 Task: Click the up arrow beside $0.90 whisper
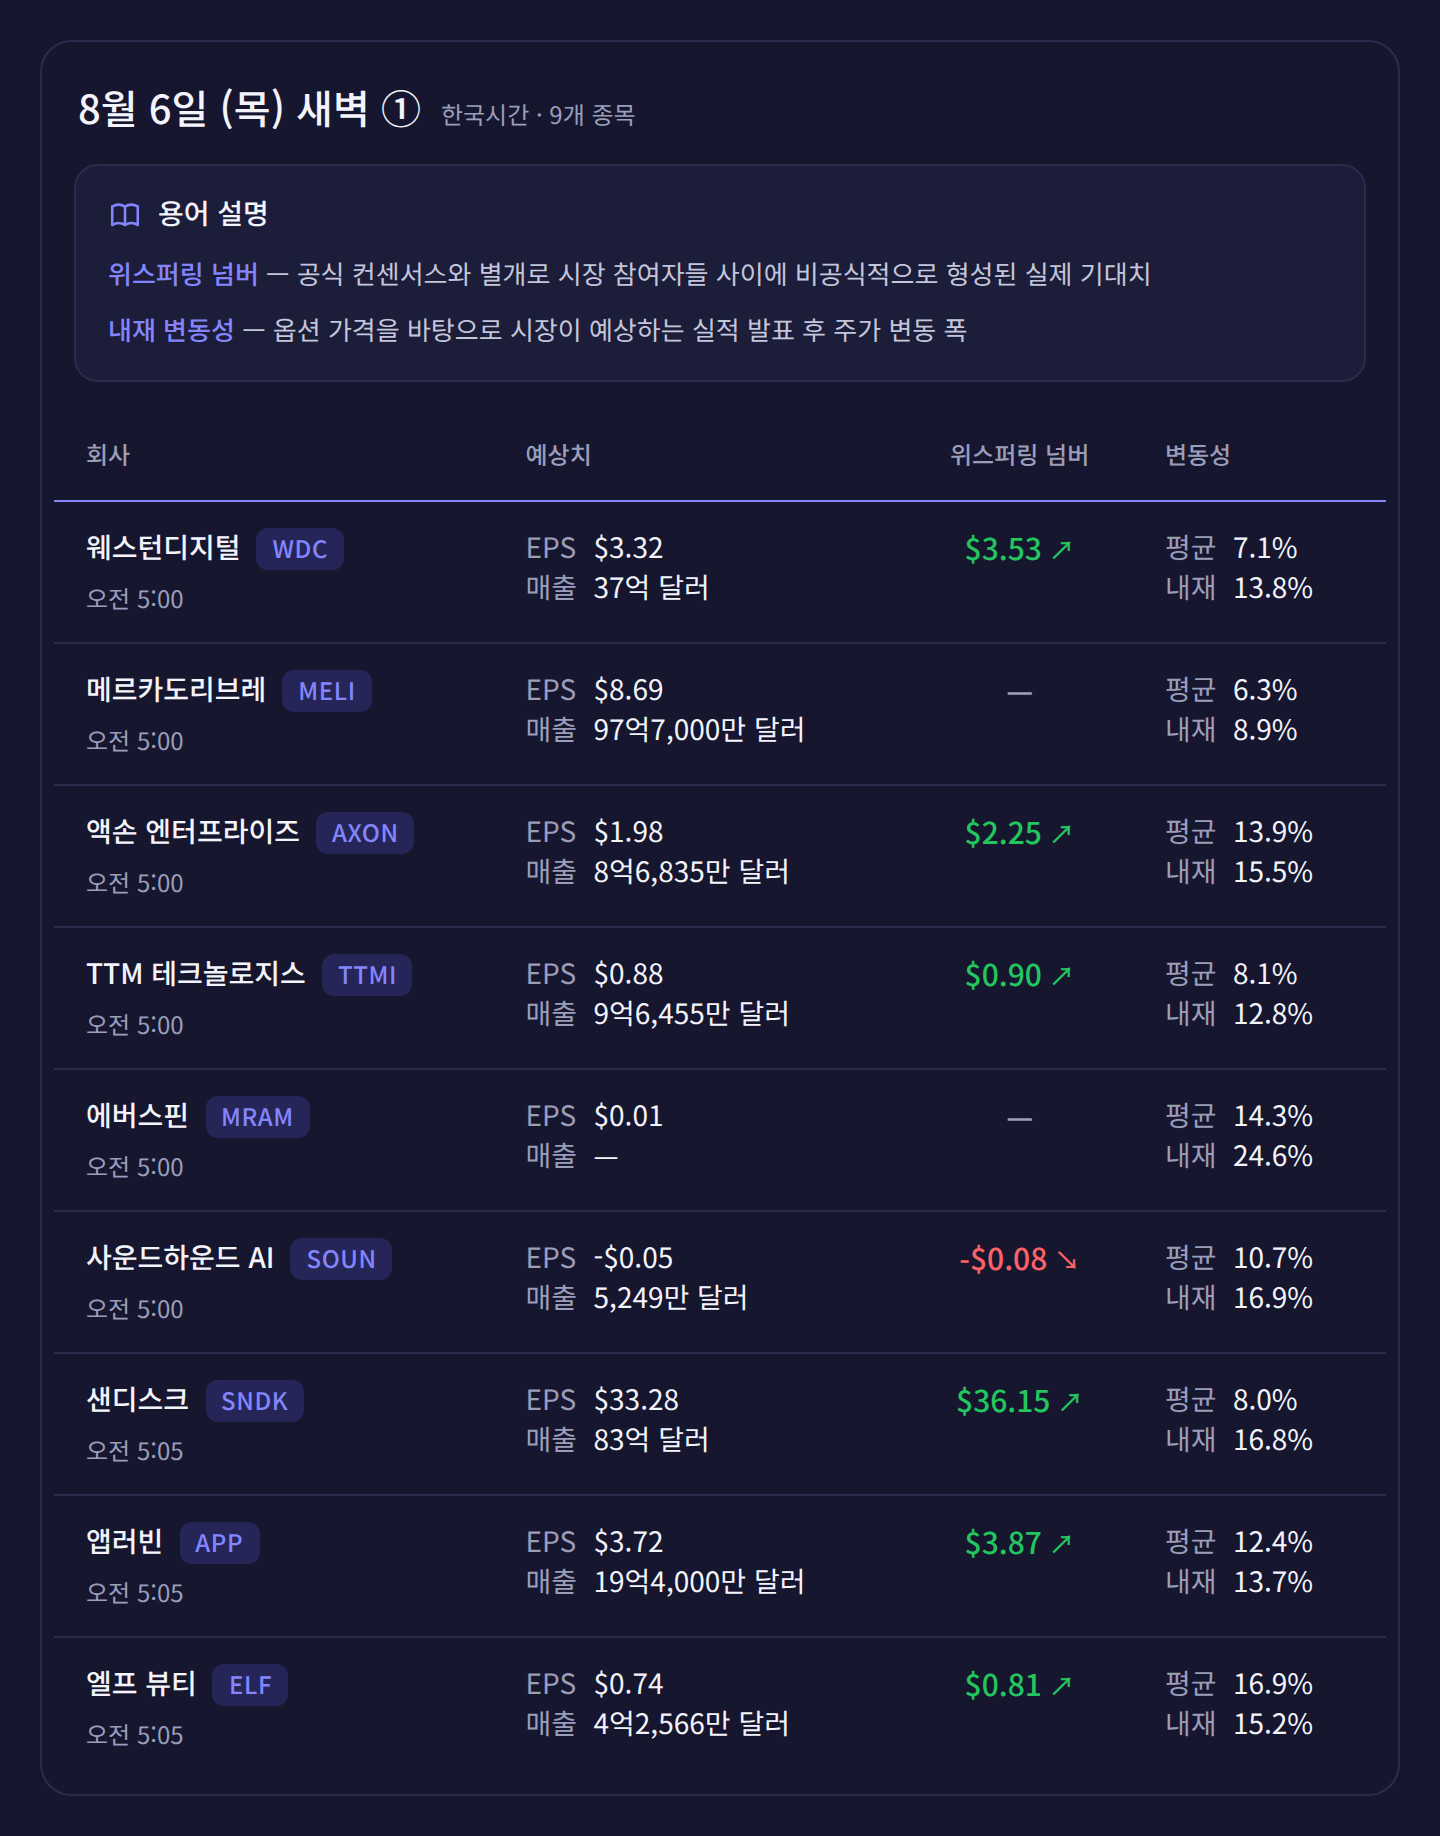[1062, 975]
